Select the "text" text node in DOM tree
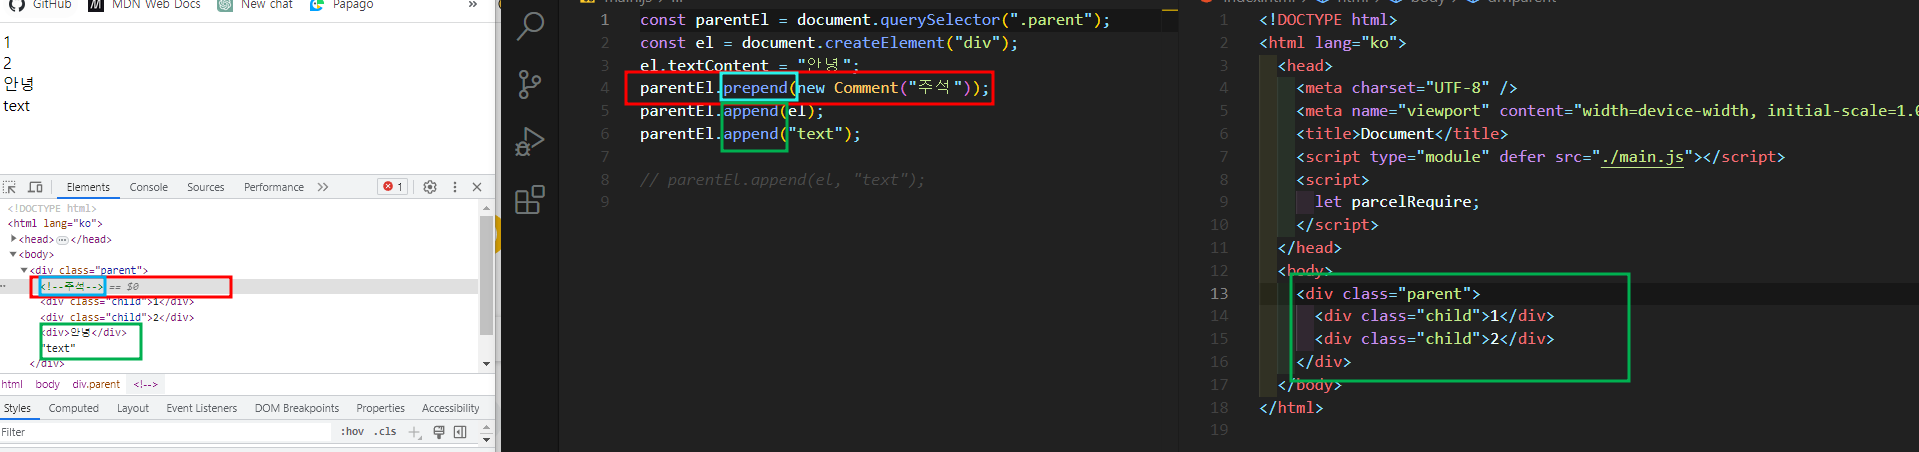Viewport: 1919px width, 452px height. [x=58, y=348]
